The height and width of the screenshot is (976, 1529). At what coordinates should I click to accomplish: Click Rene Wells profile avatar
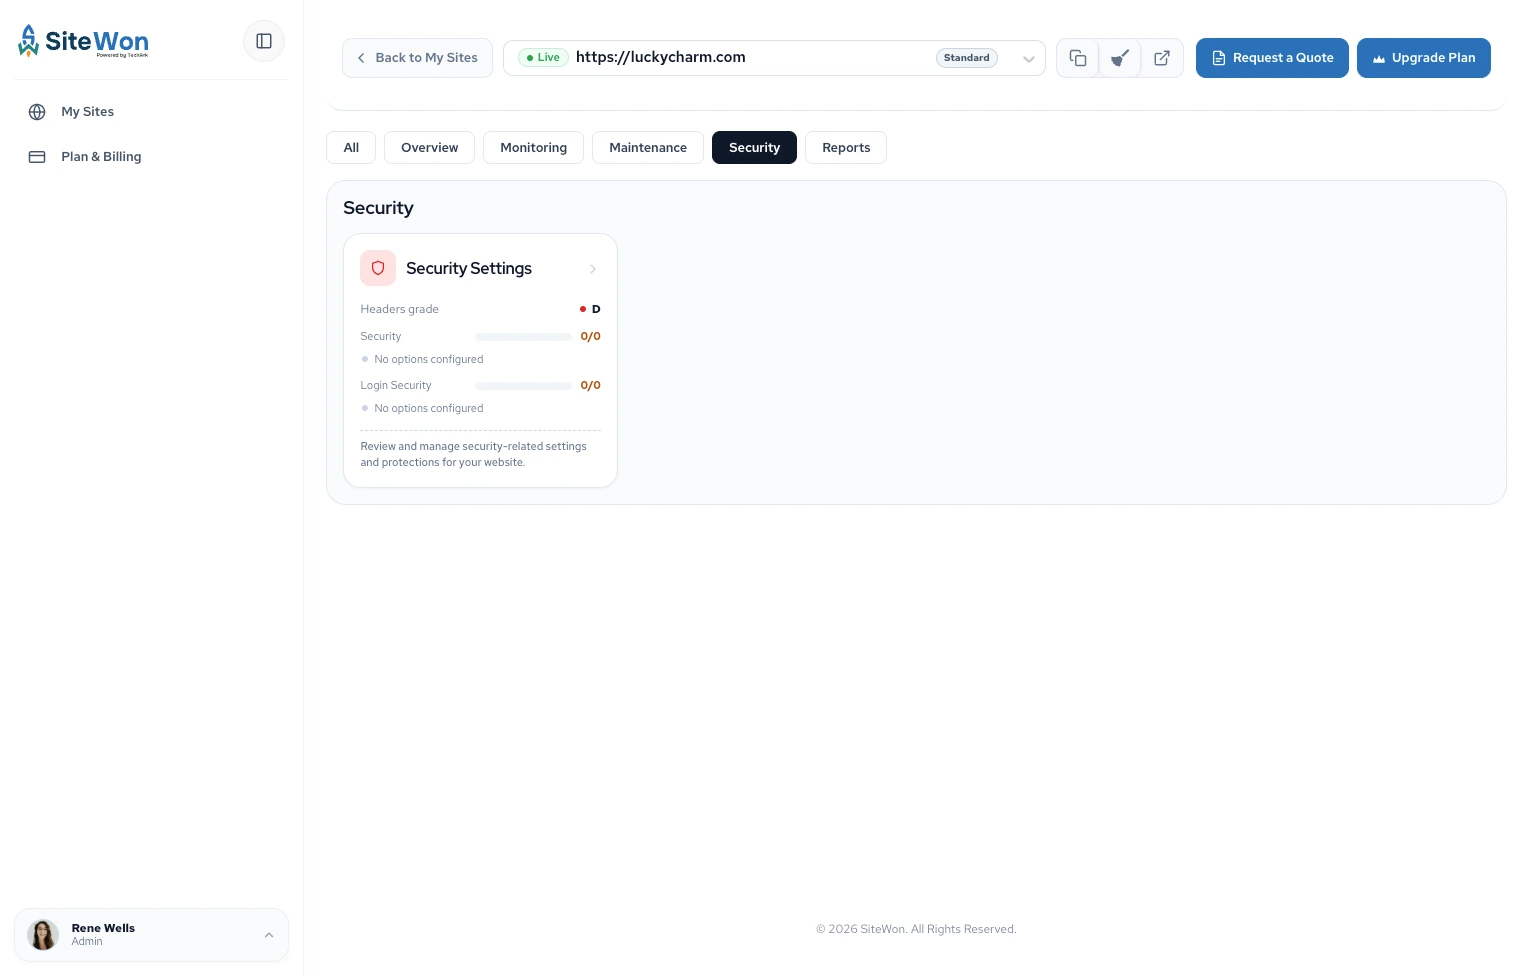coord(42,935)
